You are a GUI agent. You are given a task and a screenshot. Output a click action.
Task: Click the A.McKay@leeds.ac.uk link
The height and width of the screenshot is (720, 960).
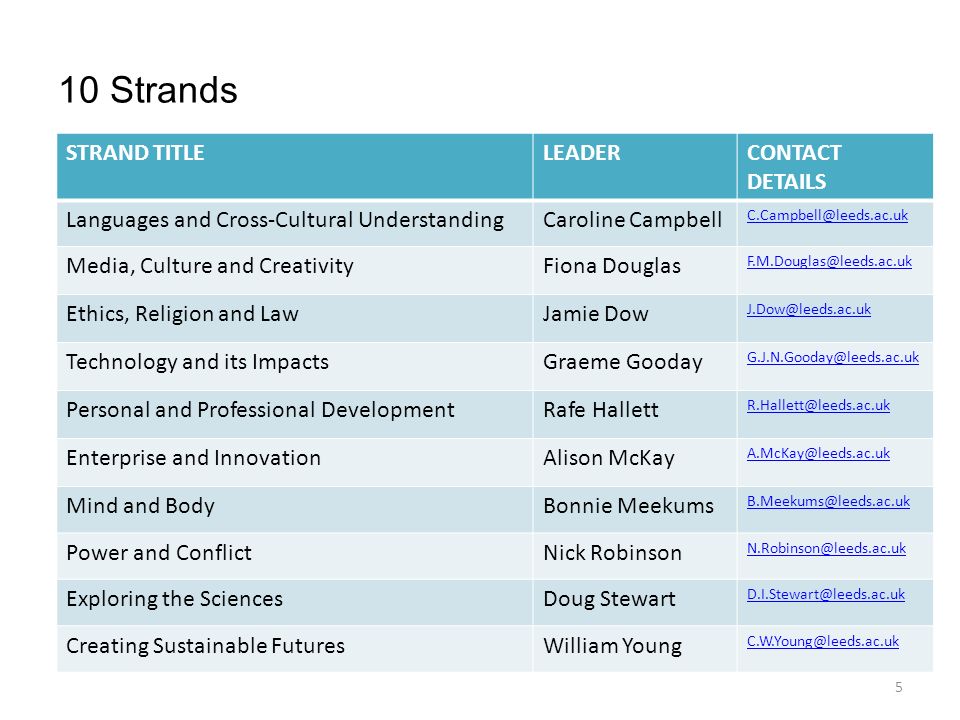[x=818, y=453]
